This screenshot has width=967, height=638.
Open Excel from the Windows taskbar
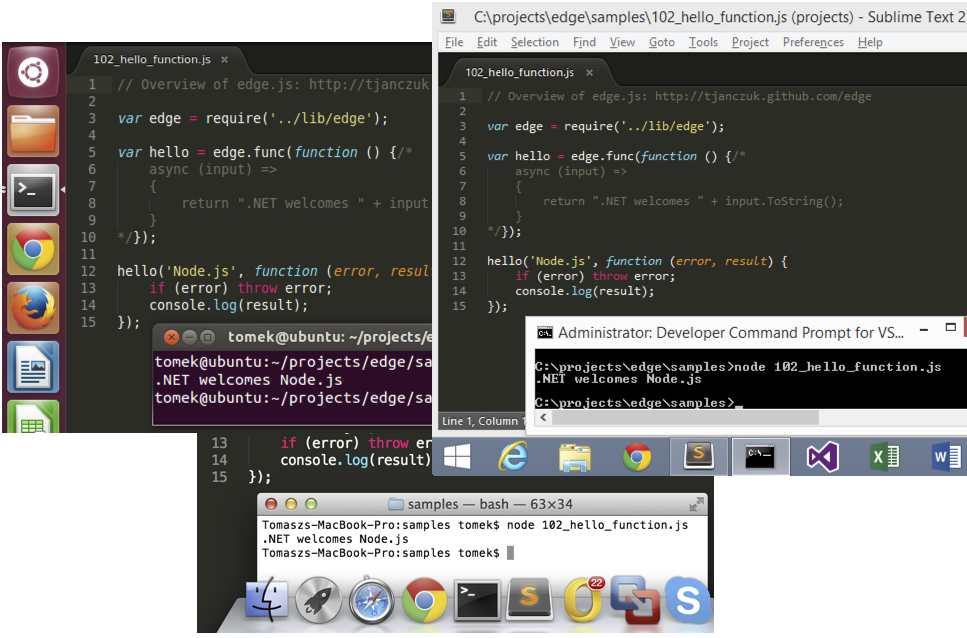884,457
